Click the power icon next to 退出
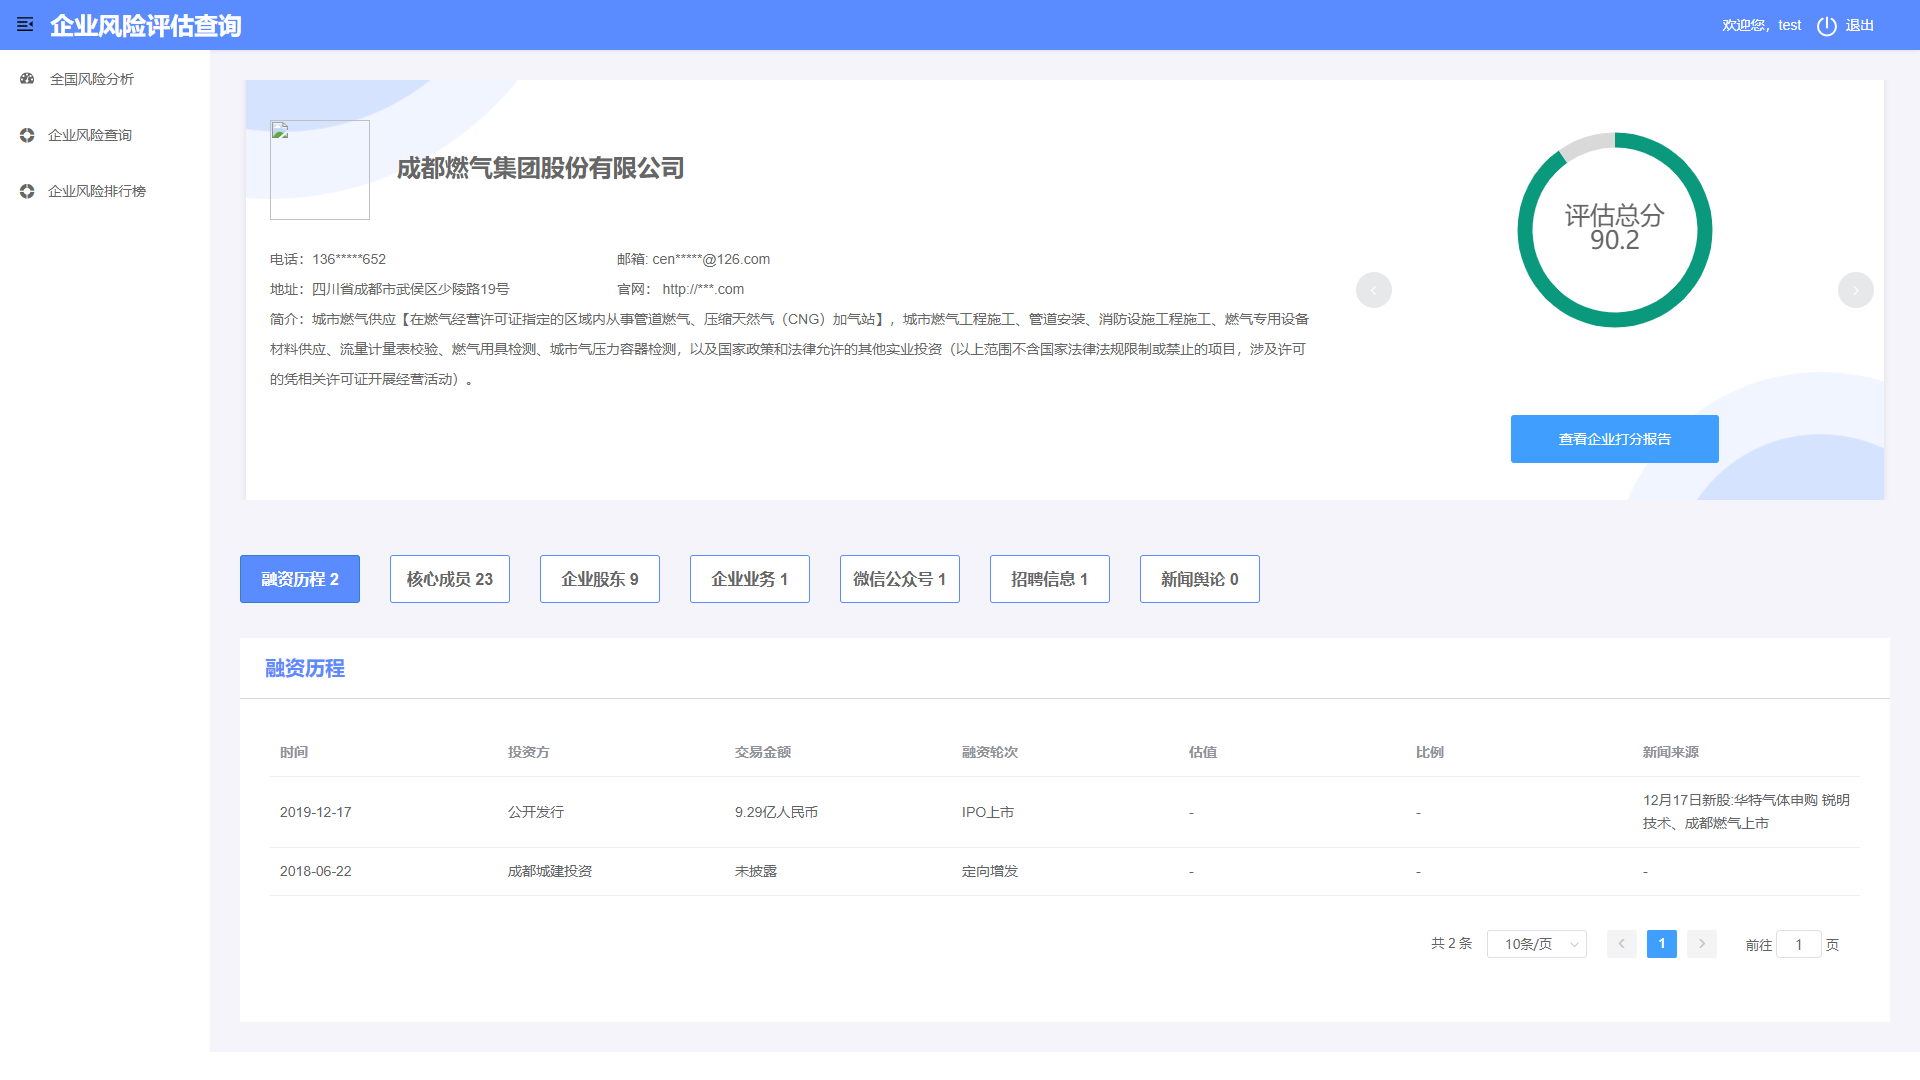Screen dimensions: 1920x1080 (1826, 26)
